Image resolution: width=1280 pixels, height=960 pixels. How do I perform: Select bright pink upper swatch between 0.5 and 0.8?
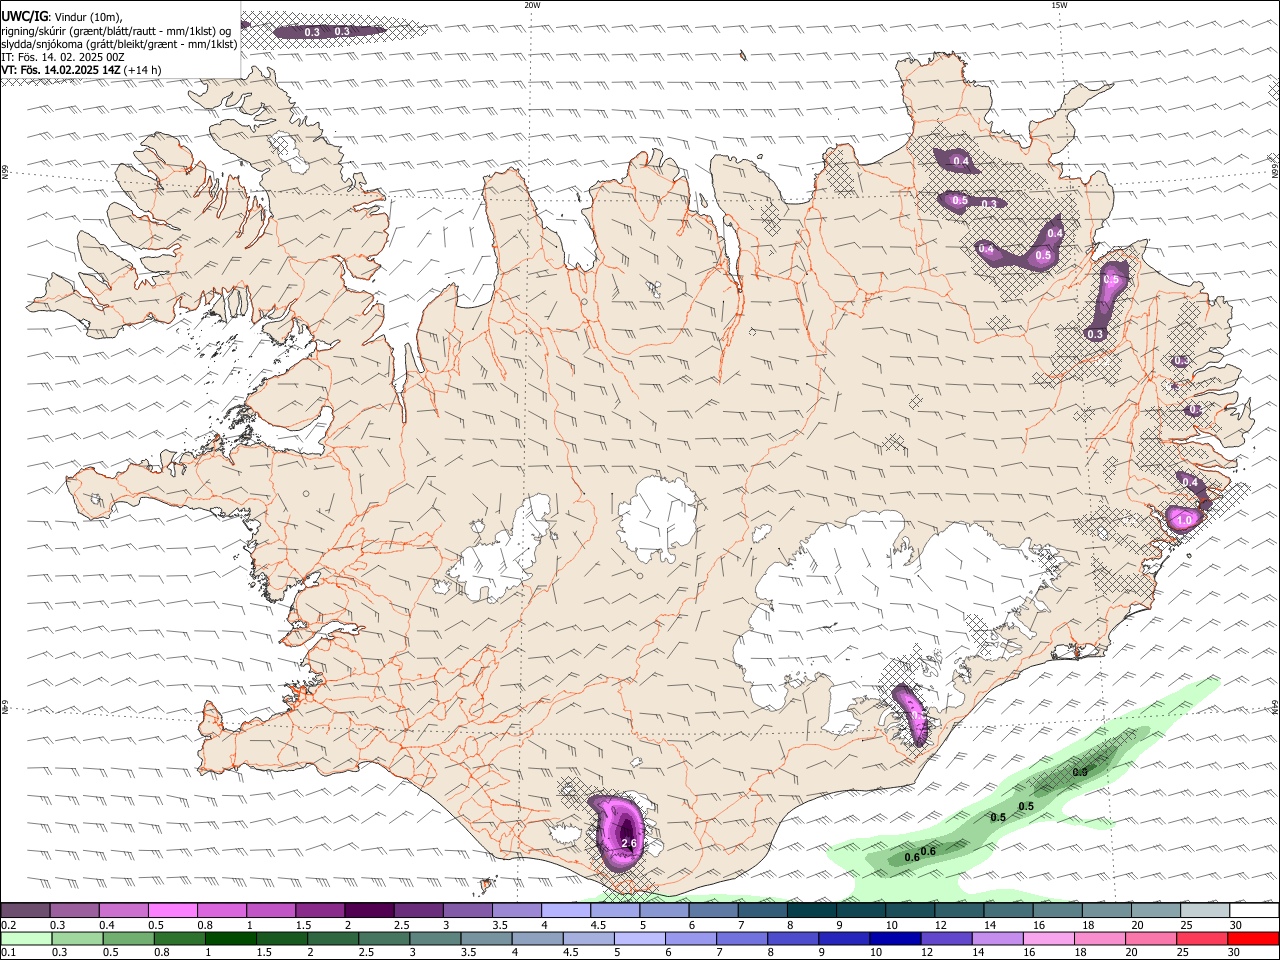tap(172, 910)
